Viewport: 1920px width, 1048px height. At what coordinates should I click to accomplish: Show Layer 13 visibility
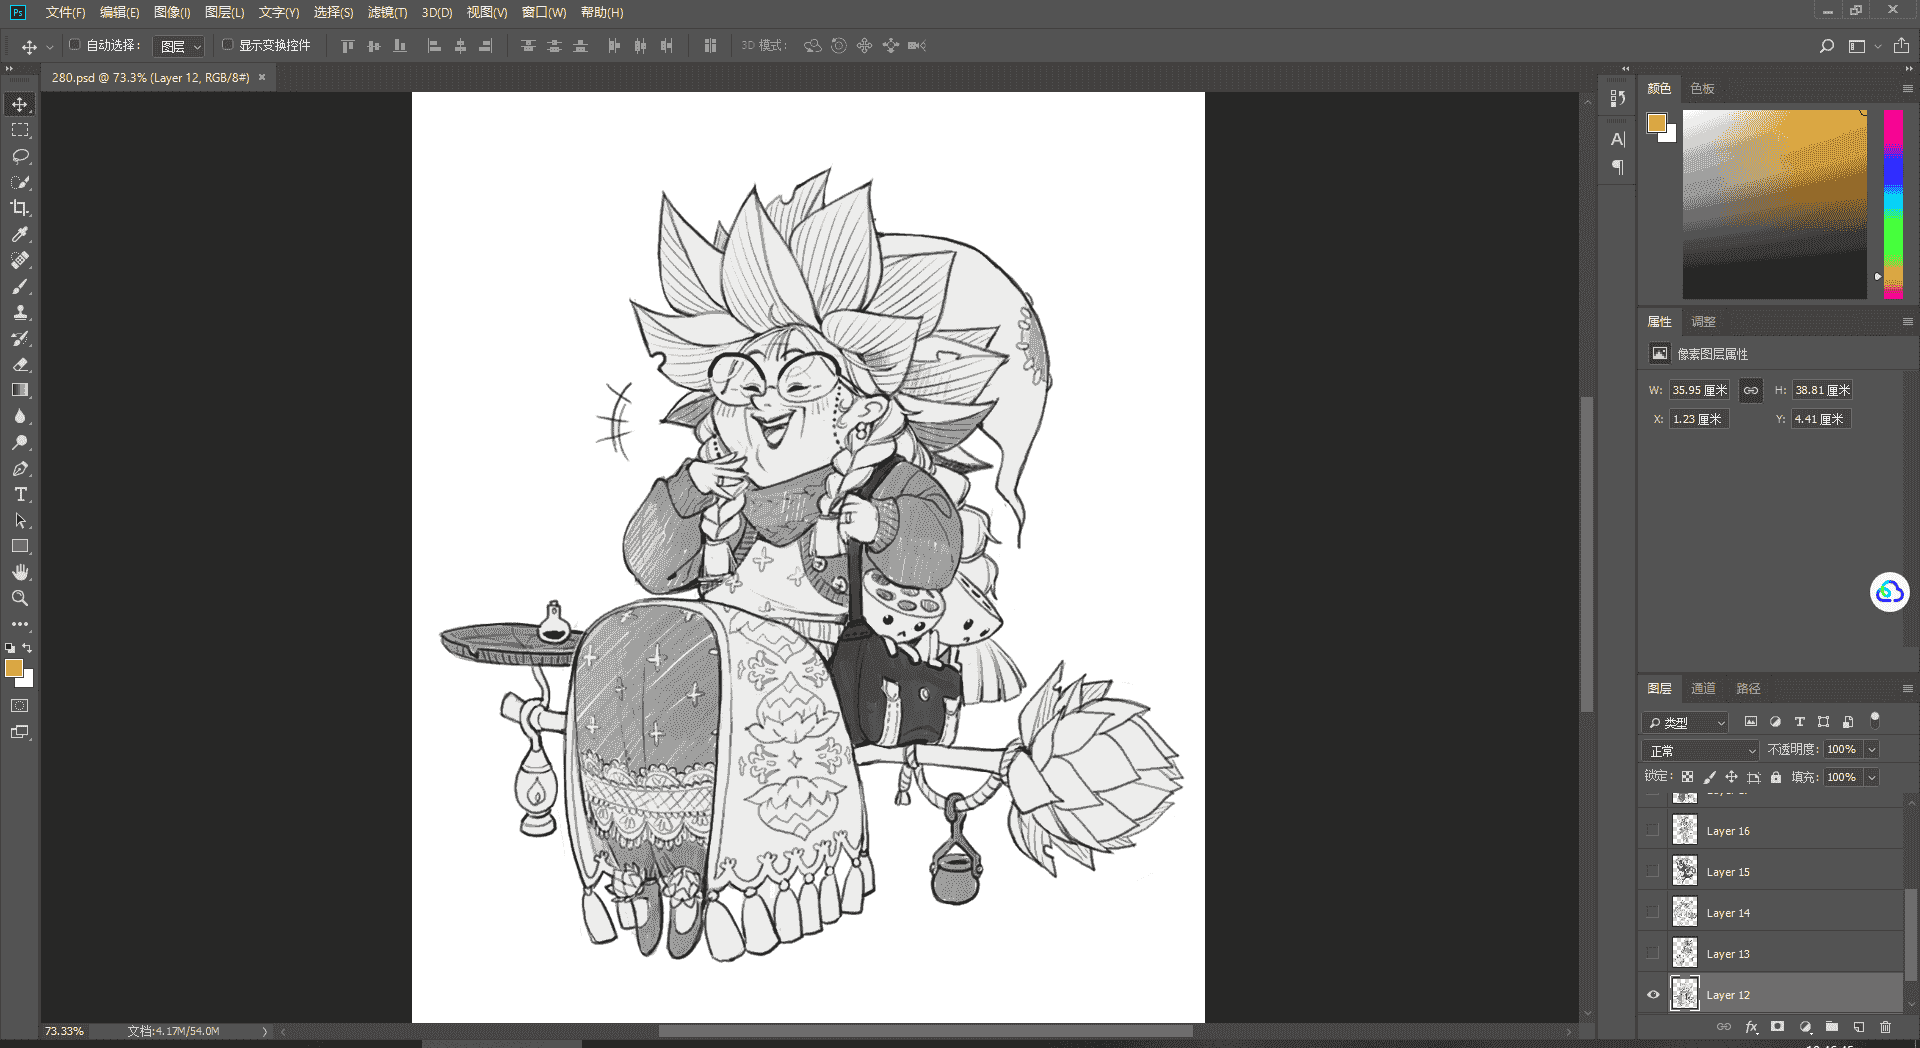click(x=1652, y=953)
